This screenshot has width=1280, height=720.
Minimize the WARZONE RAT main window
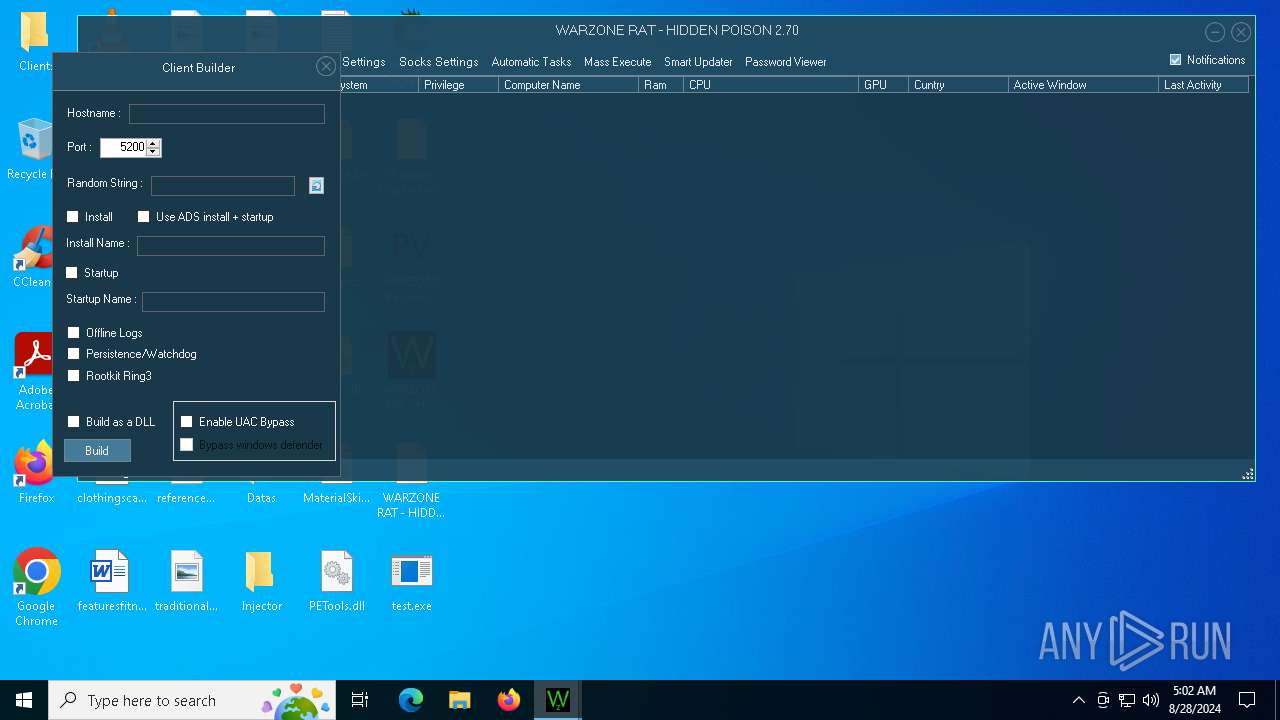[1214, 32]
